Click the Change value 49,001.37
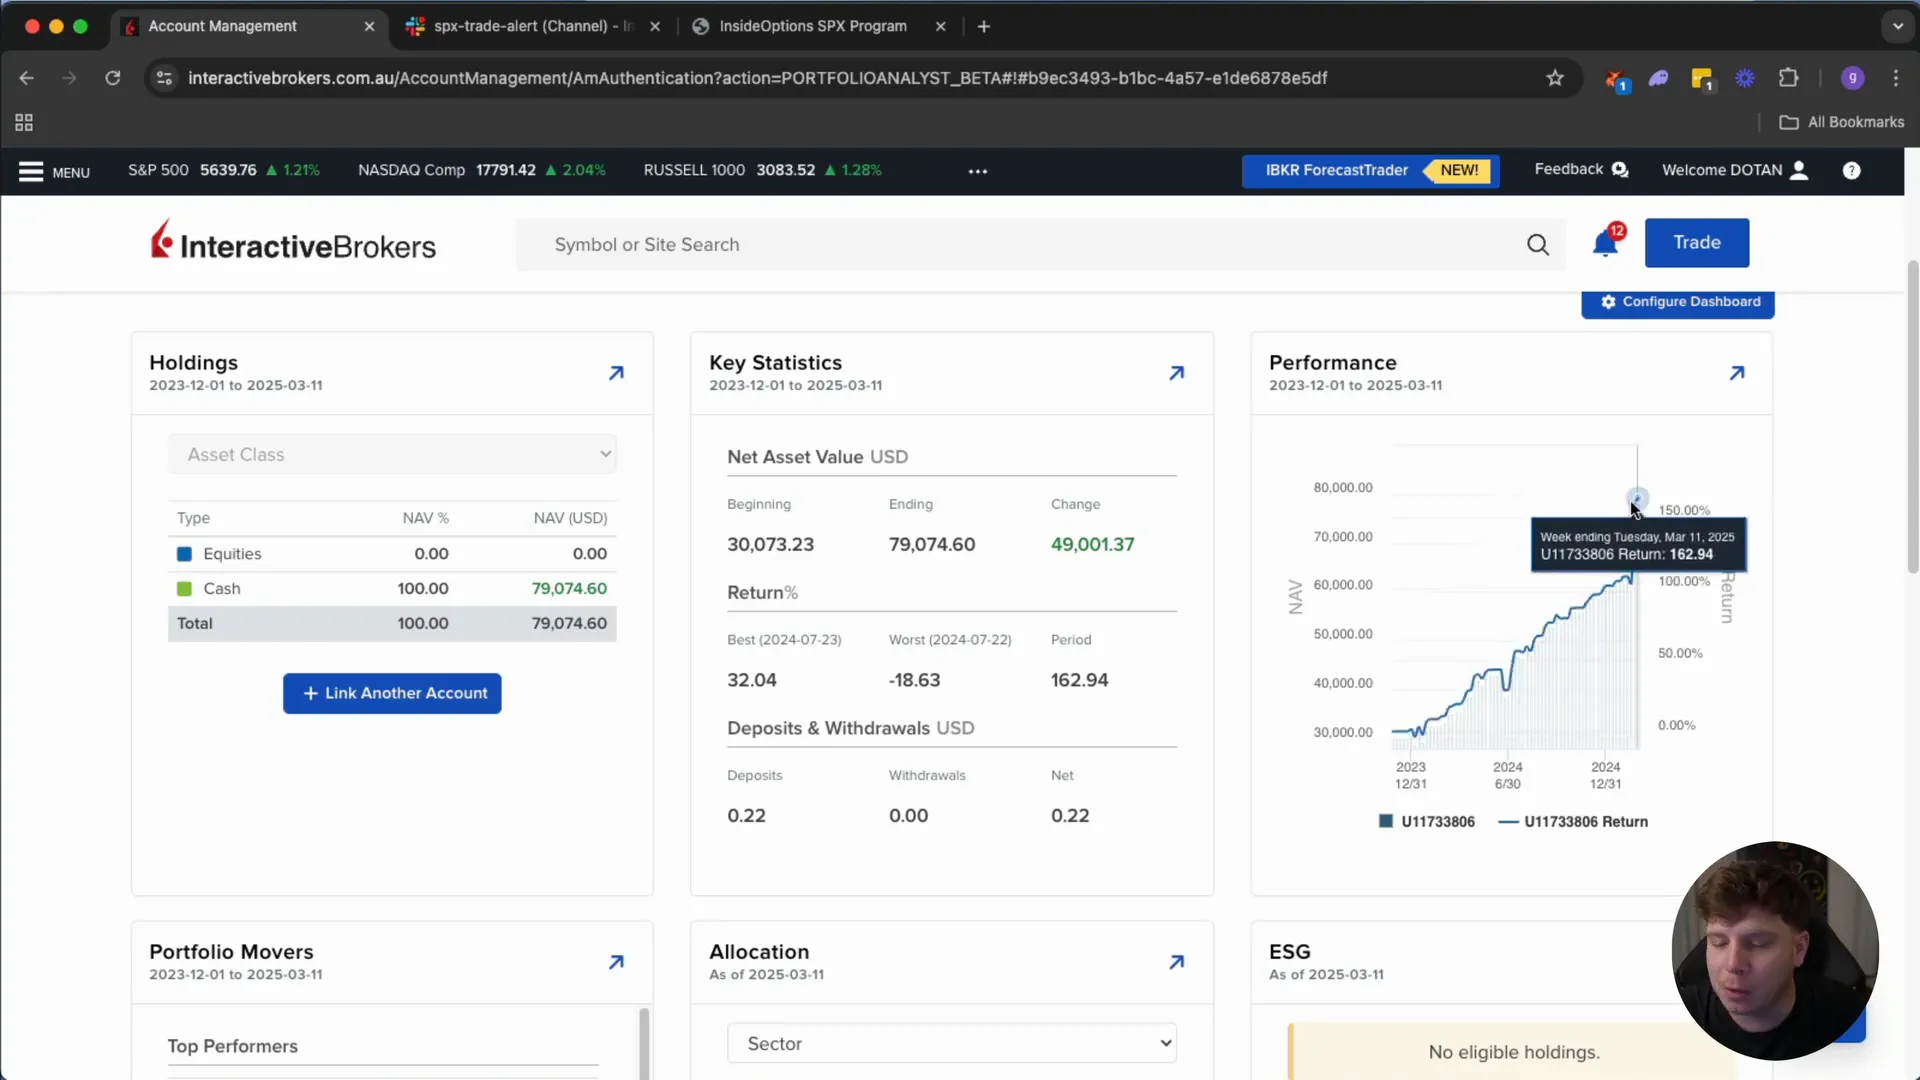Screen dimensions: 1920x1080 (x=1092, y=545)
